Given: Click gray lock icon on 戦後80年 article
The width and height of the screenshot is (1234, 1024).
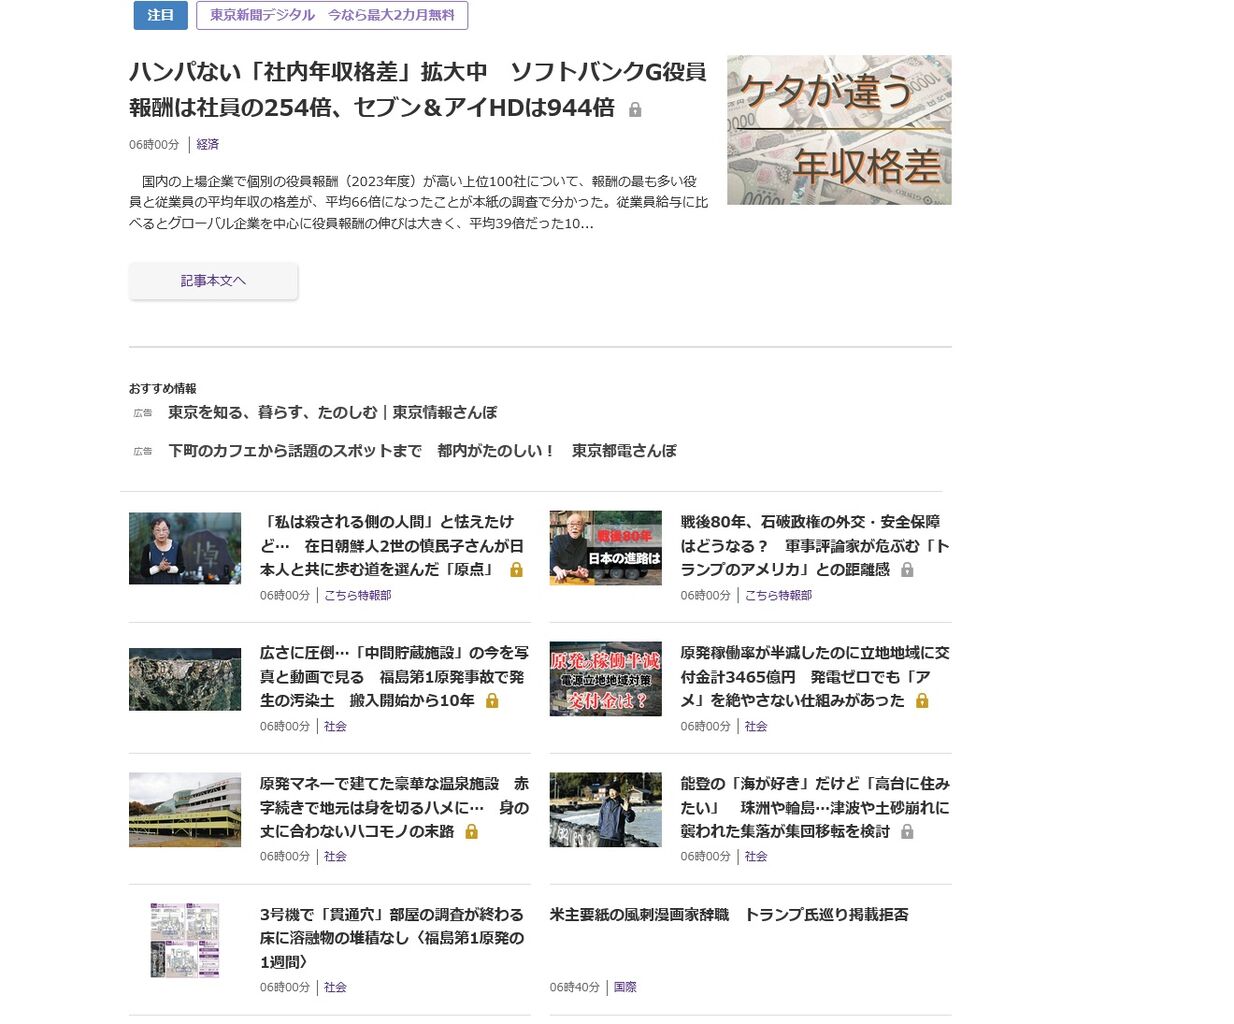Looking at the screenshot, I should (907, 570).
